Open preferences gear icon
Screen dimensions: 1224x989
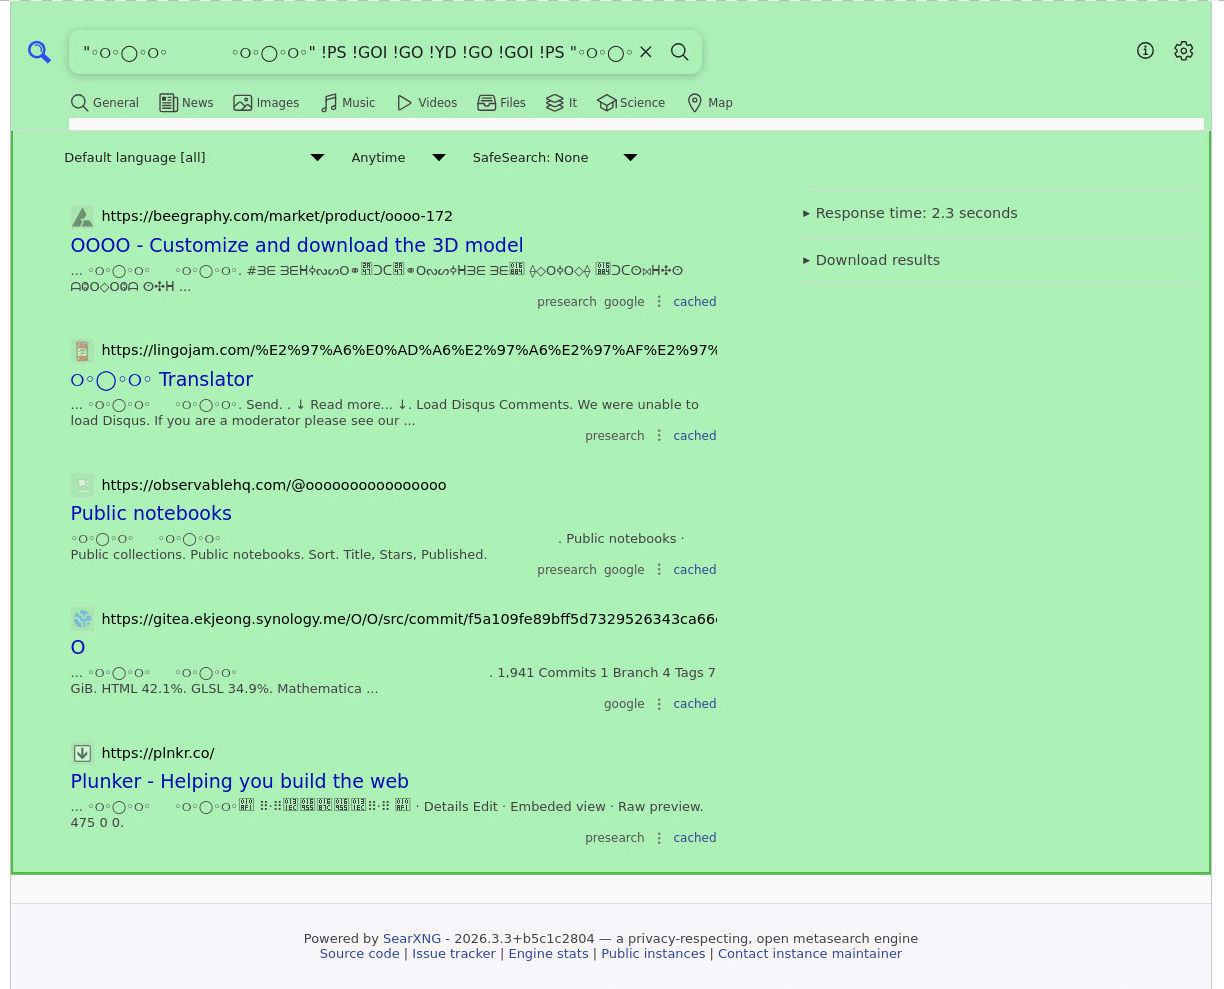click(1183, 51)
